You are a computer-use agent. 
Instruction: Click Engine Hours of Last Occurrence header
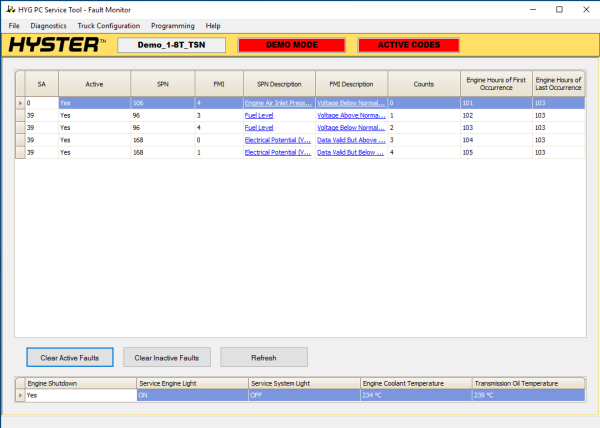pyautogui.click(x=558, y=84)
